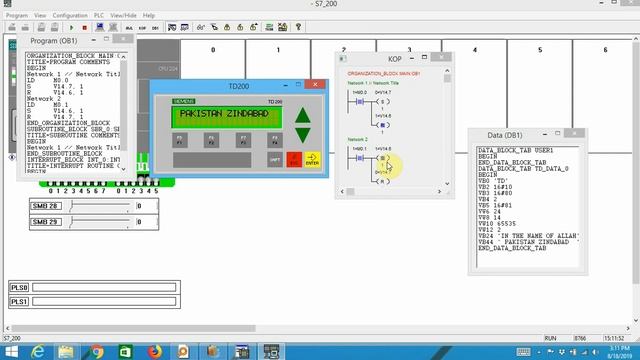
Task: Click the eye icon left of PLC panel
Action: click(12, 157)
